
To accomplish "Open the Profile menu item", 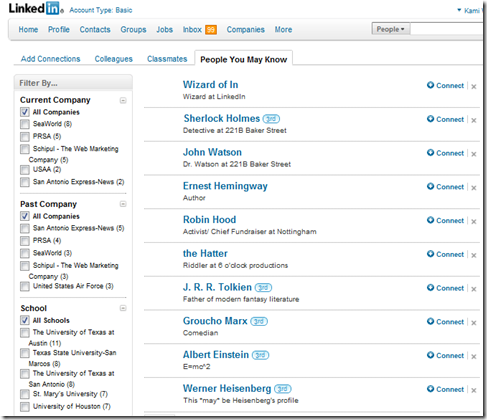I will 59,30.
